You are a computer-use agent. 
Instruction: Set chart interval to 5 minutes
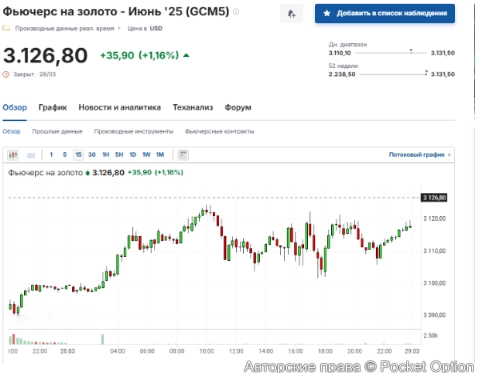pyautogui.click(x=65, y=155)
